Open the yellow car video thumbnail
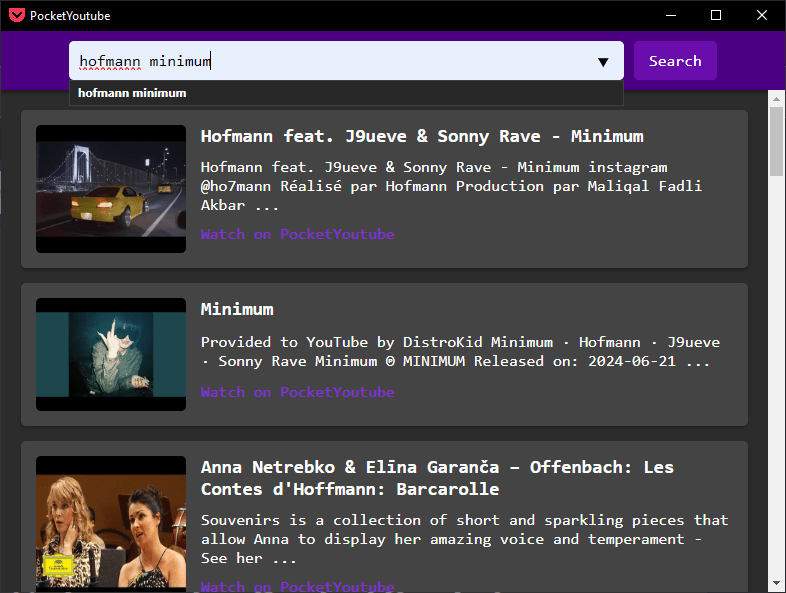 coord(111,189)
